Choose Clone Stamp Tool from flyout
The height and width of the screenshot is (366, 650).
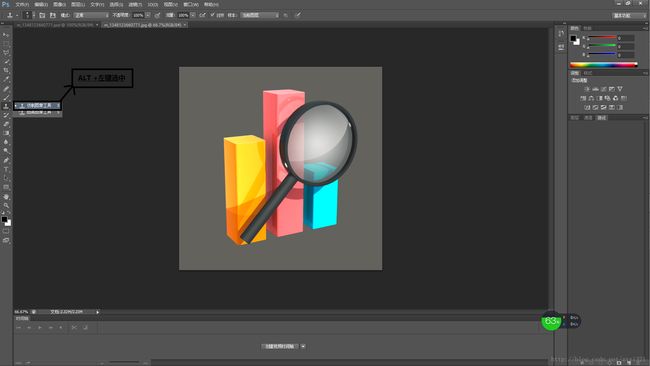coord(37,106)
